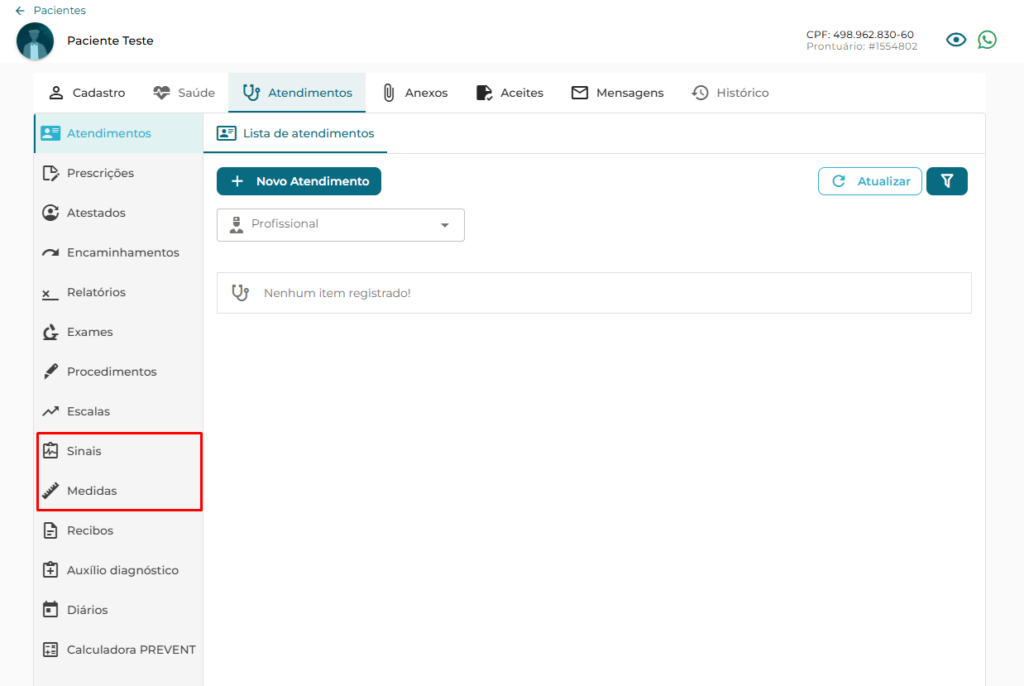Select Atendimentos in the left sidebar
This screenshot has width=1024, height=686.
(119, 133)
